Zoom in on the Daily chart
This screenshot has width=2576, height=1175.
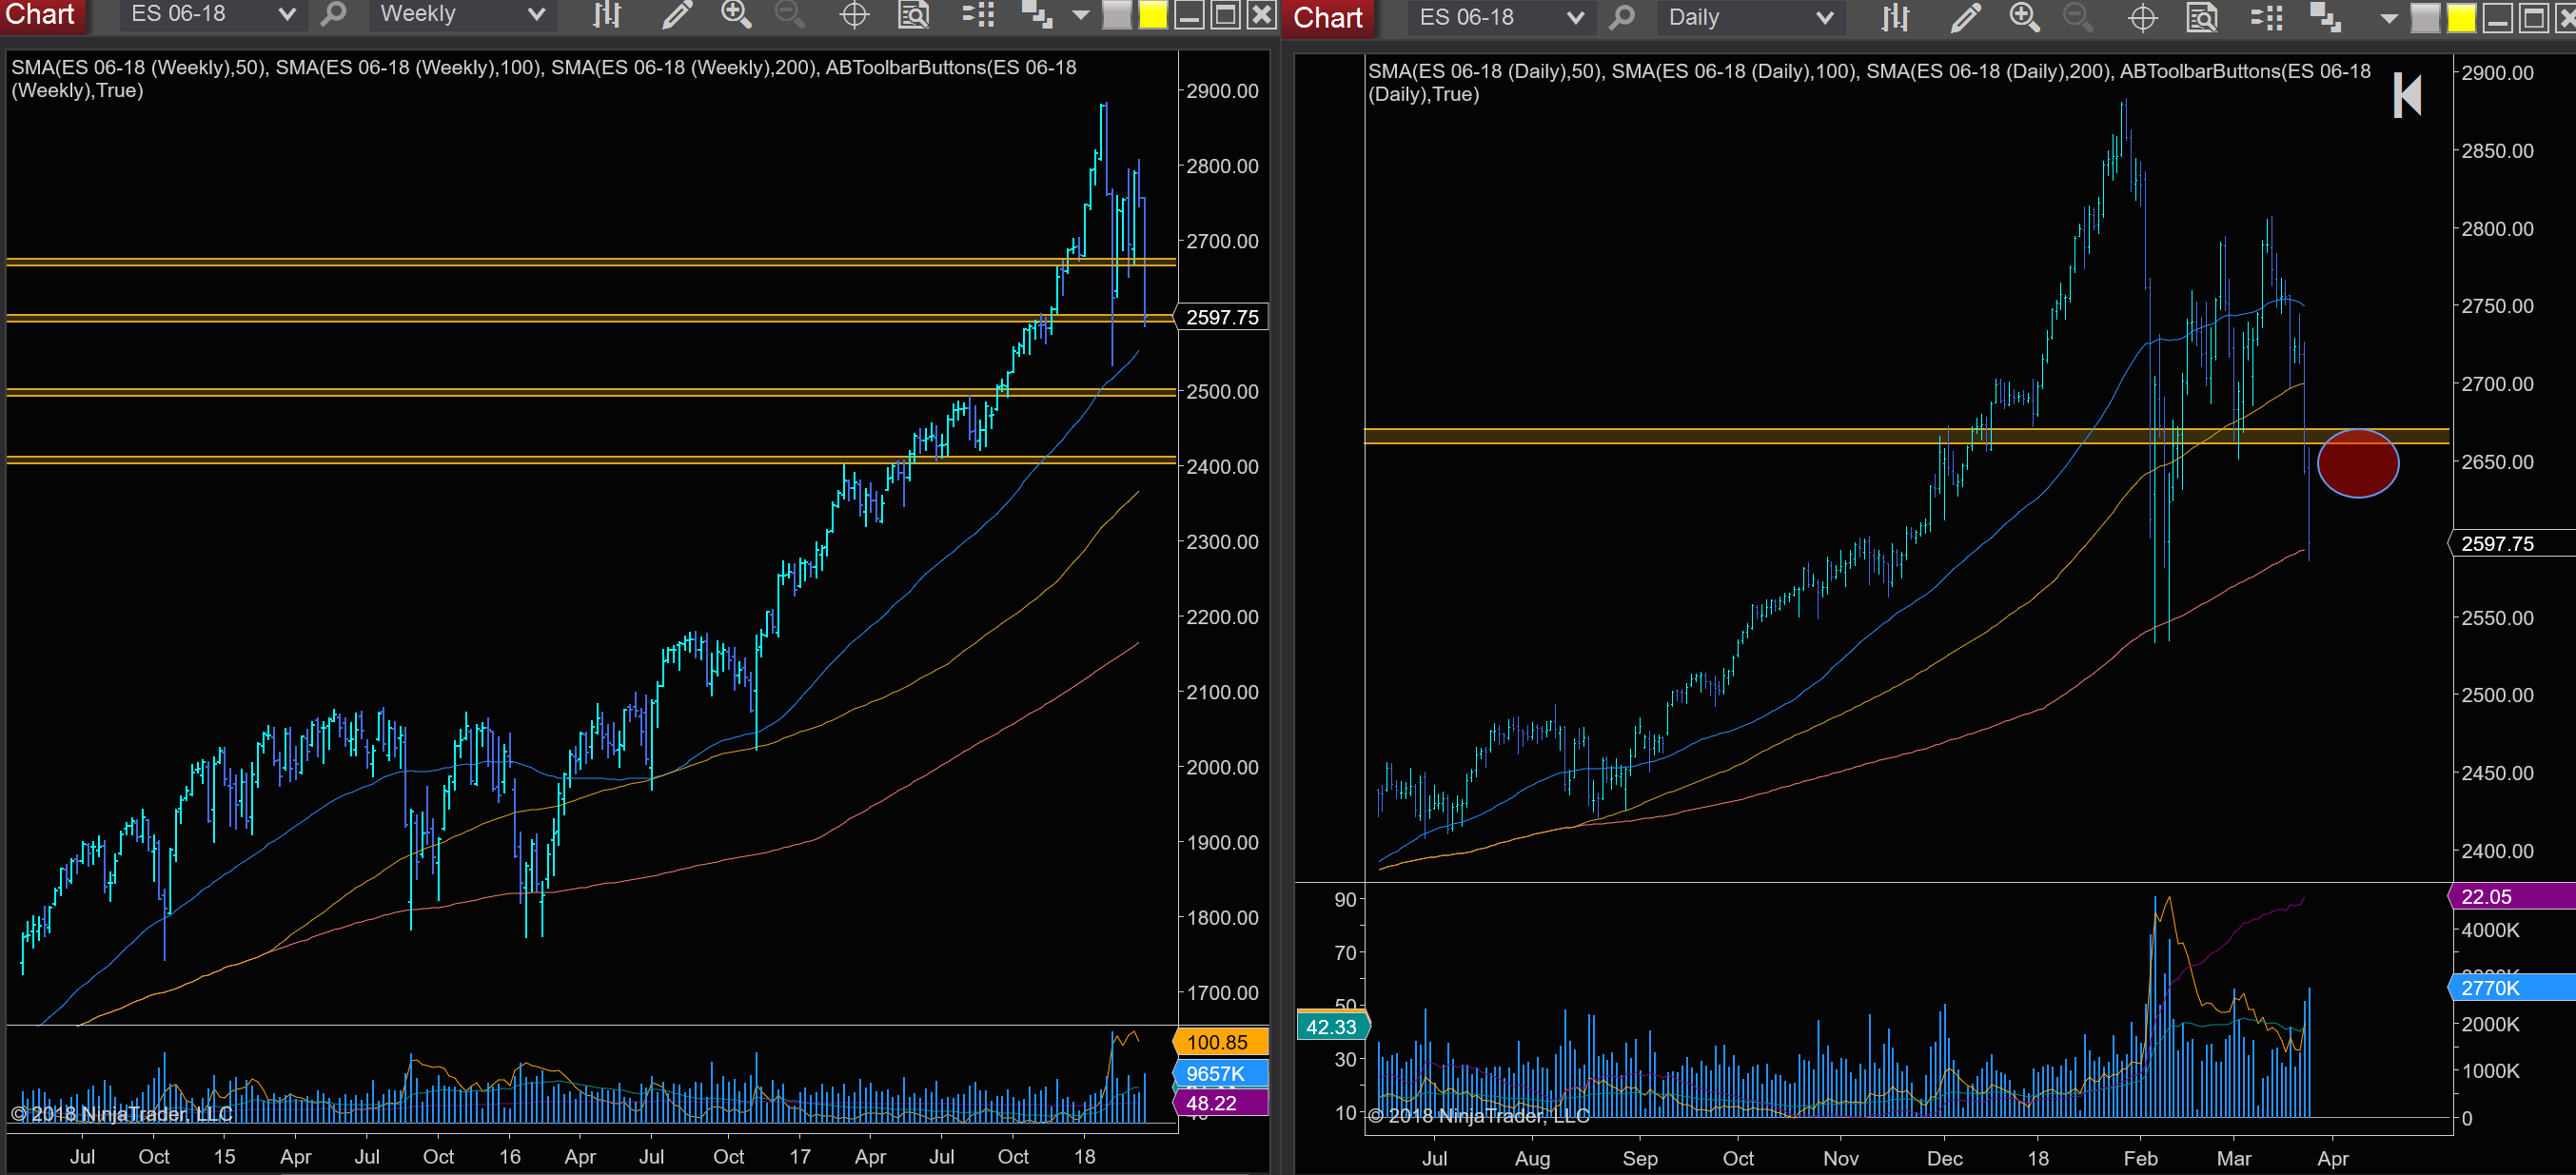click(x=2025, y=17)
